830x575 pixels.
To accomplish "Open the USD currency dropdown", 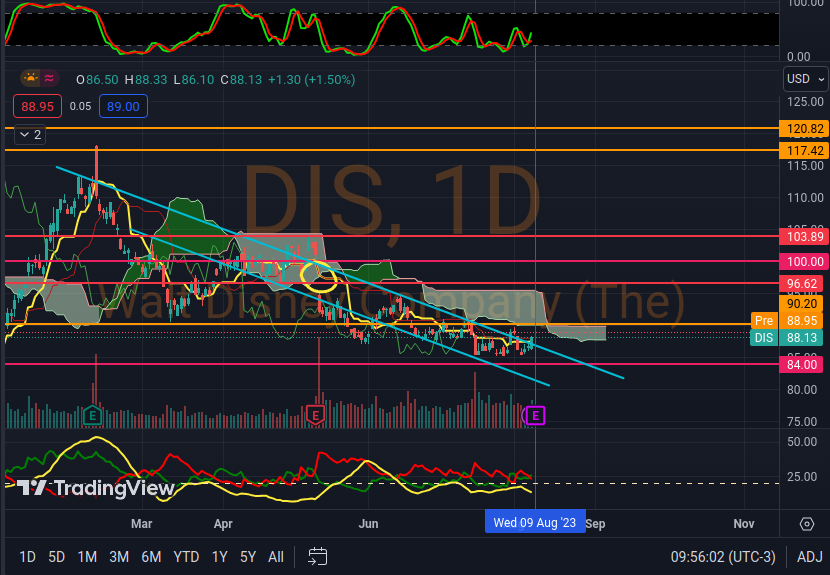I will (x=806, y=79).
